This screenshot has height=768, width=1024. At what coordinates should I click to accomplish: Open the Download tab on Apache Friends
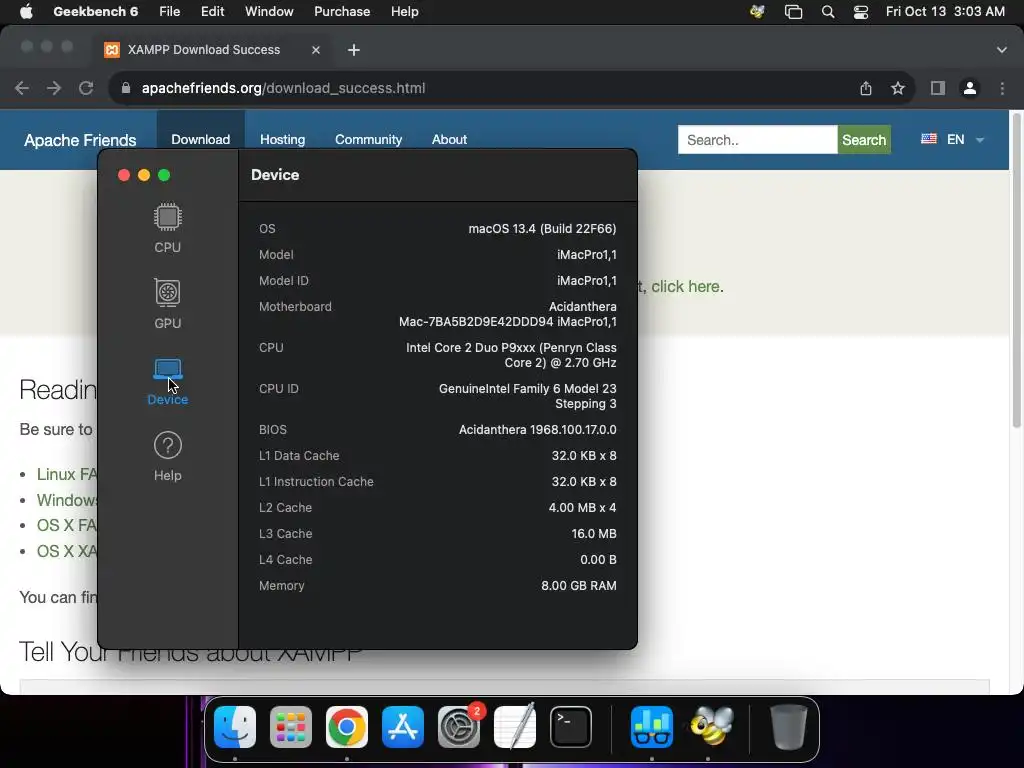pyautogui.click(x=200, y=139)
